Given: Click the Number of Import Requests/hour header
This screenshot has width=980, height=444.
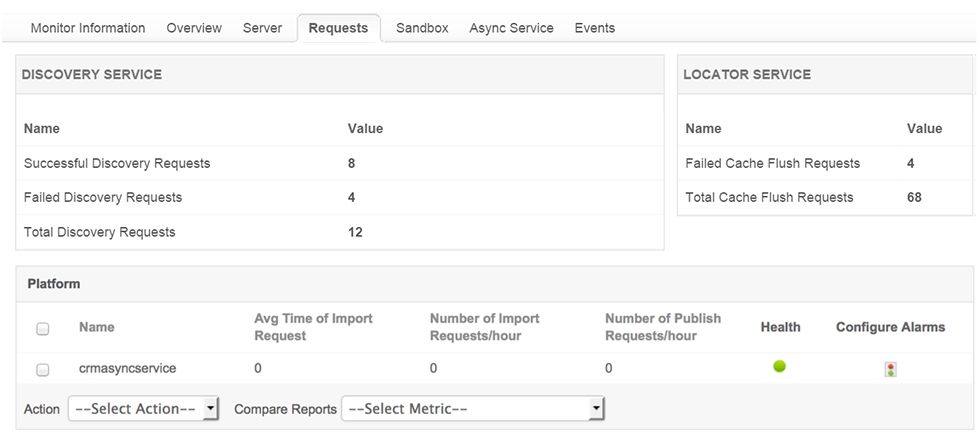Looking at the screenshot, I should pyautogui.click(x=484, y=327).
